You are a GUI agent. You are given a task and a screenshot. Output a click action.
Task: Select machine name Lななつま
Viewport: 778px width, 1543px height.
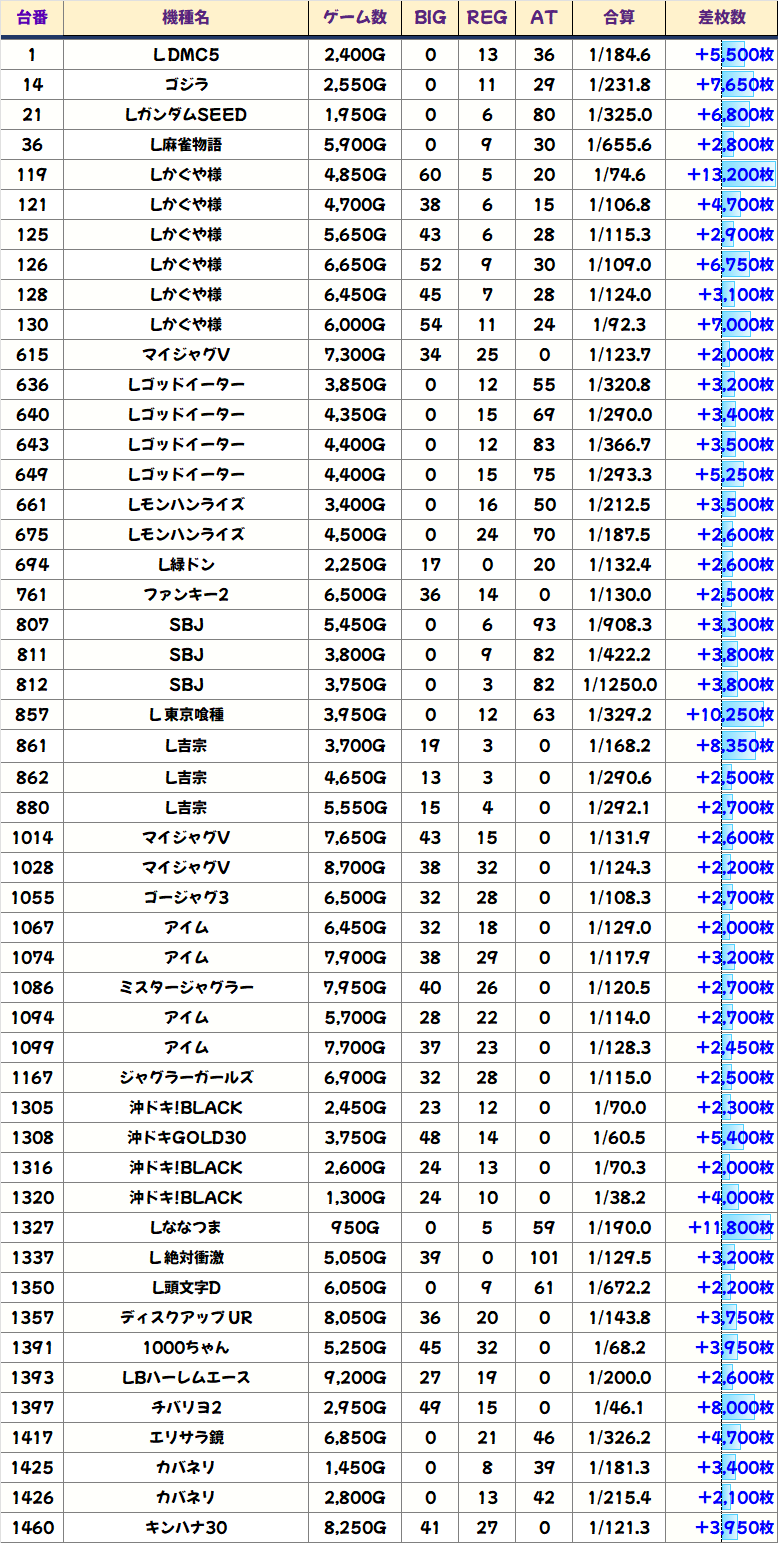tap(186, 1227)
